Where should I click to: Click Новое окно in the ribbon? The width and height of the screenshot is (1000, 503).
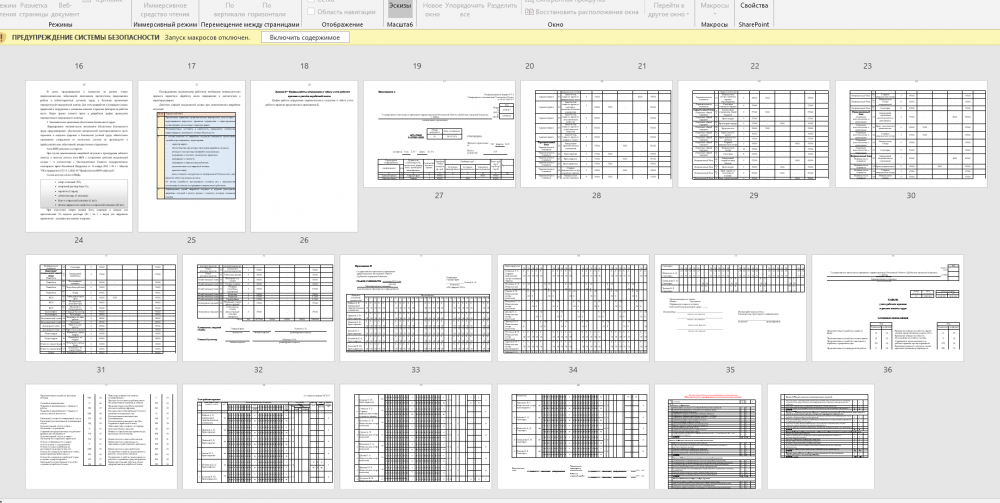click(432, 9)
